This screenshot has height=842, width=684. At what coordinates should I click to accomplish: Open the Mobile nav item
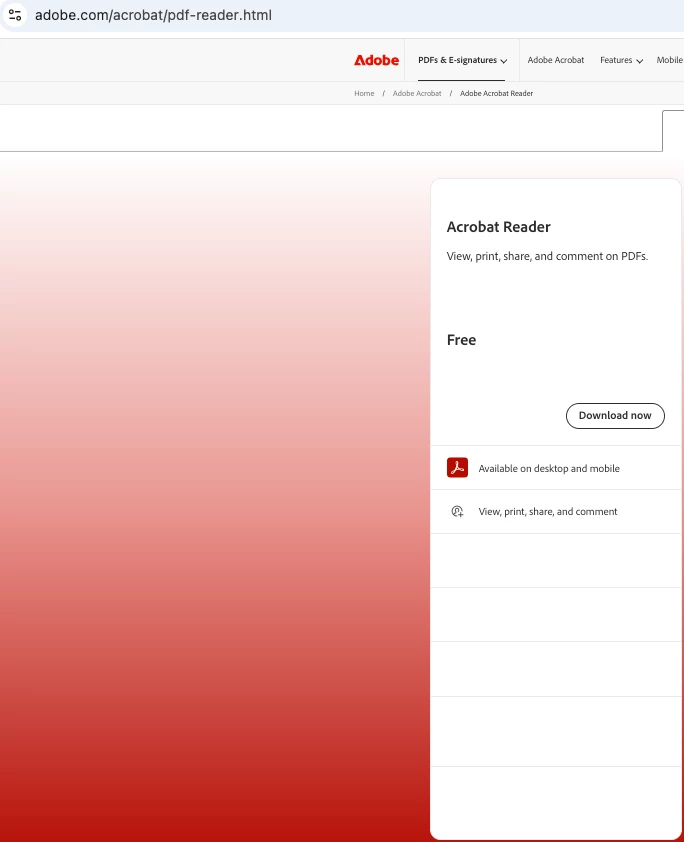pos(670,60)
